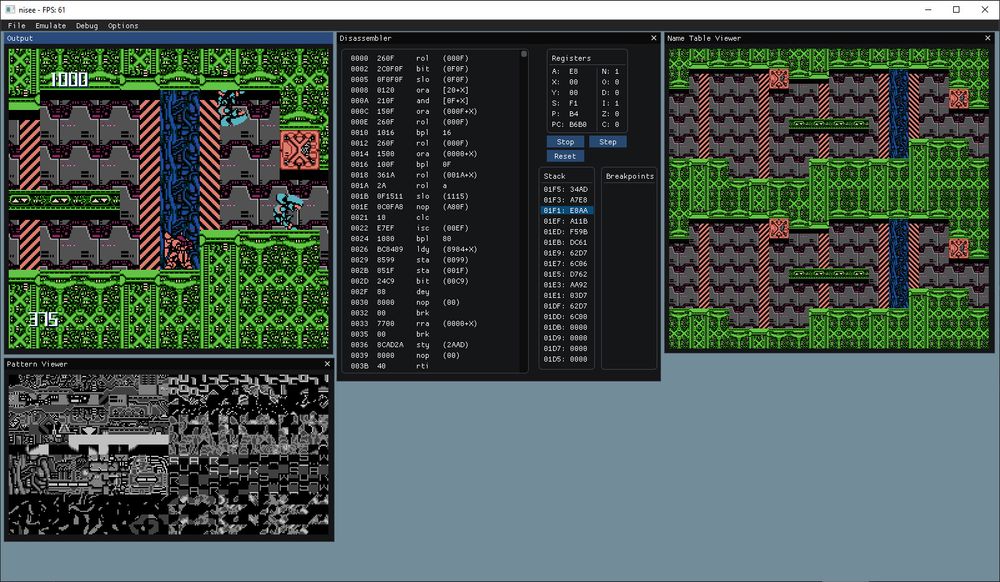Click the Step button in Disassembler
This screenshot has height=582, width=1000.
tap(608, 142)
